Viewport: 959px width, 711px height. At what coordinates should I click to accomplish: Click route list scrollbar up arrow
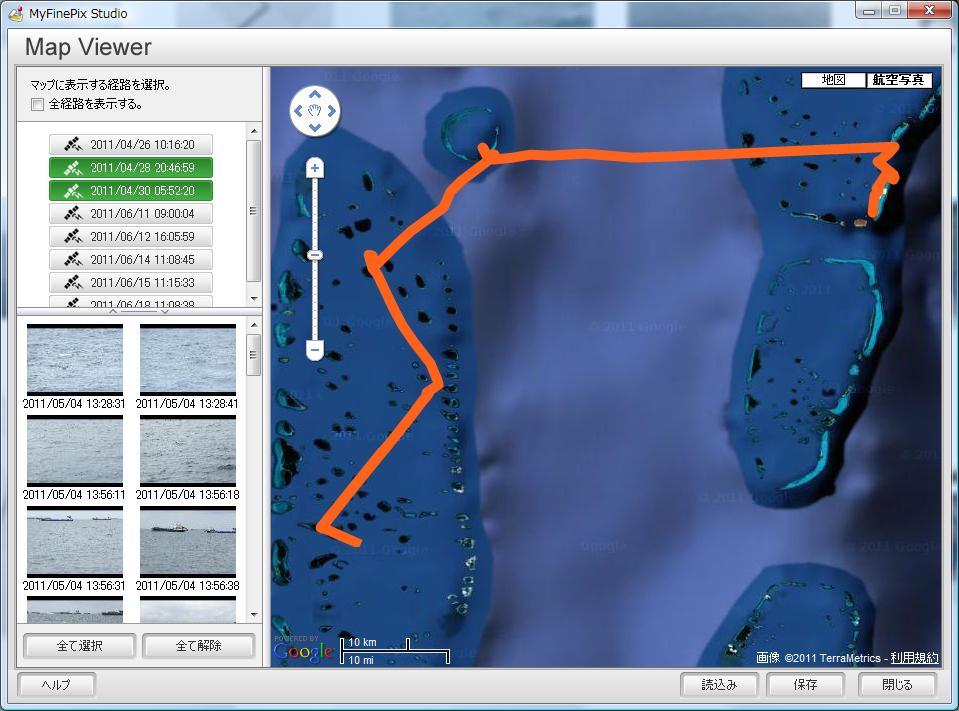coord(254,131)
